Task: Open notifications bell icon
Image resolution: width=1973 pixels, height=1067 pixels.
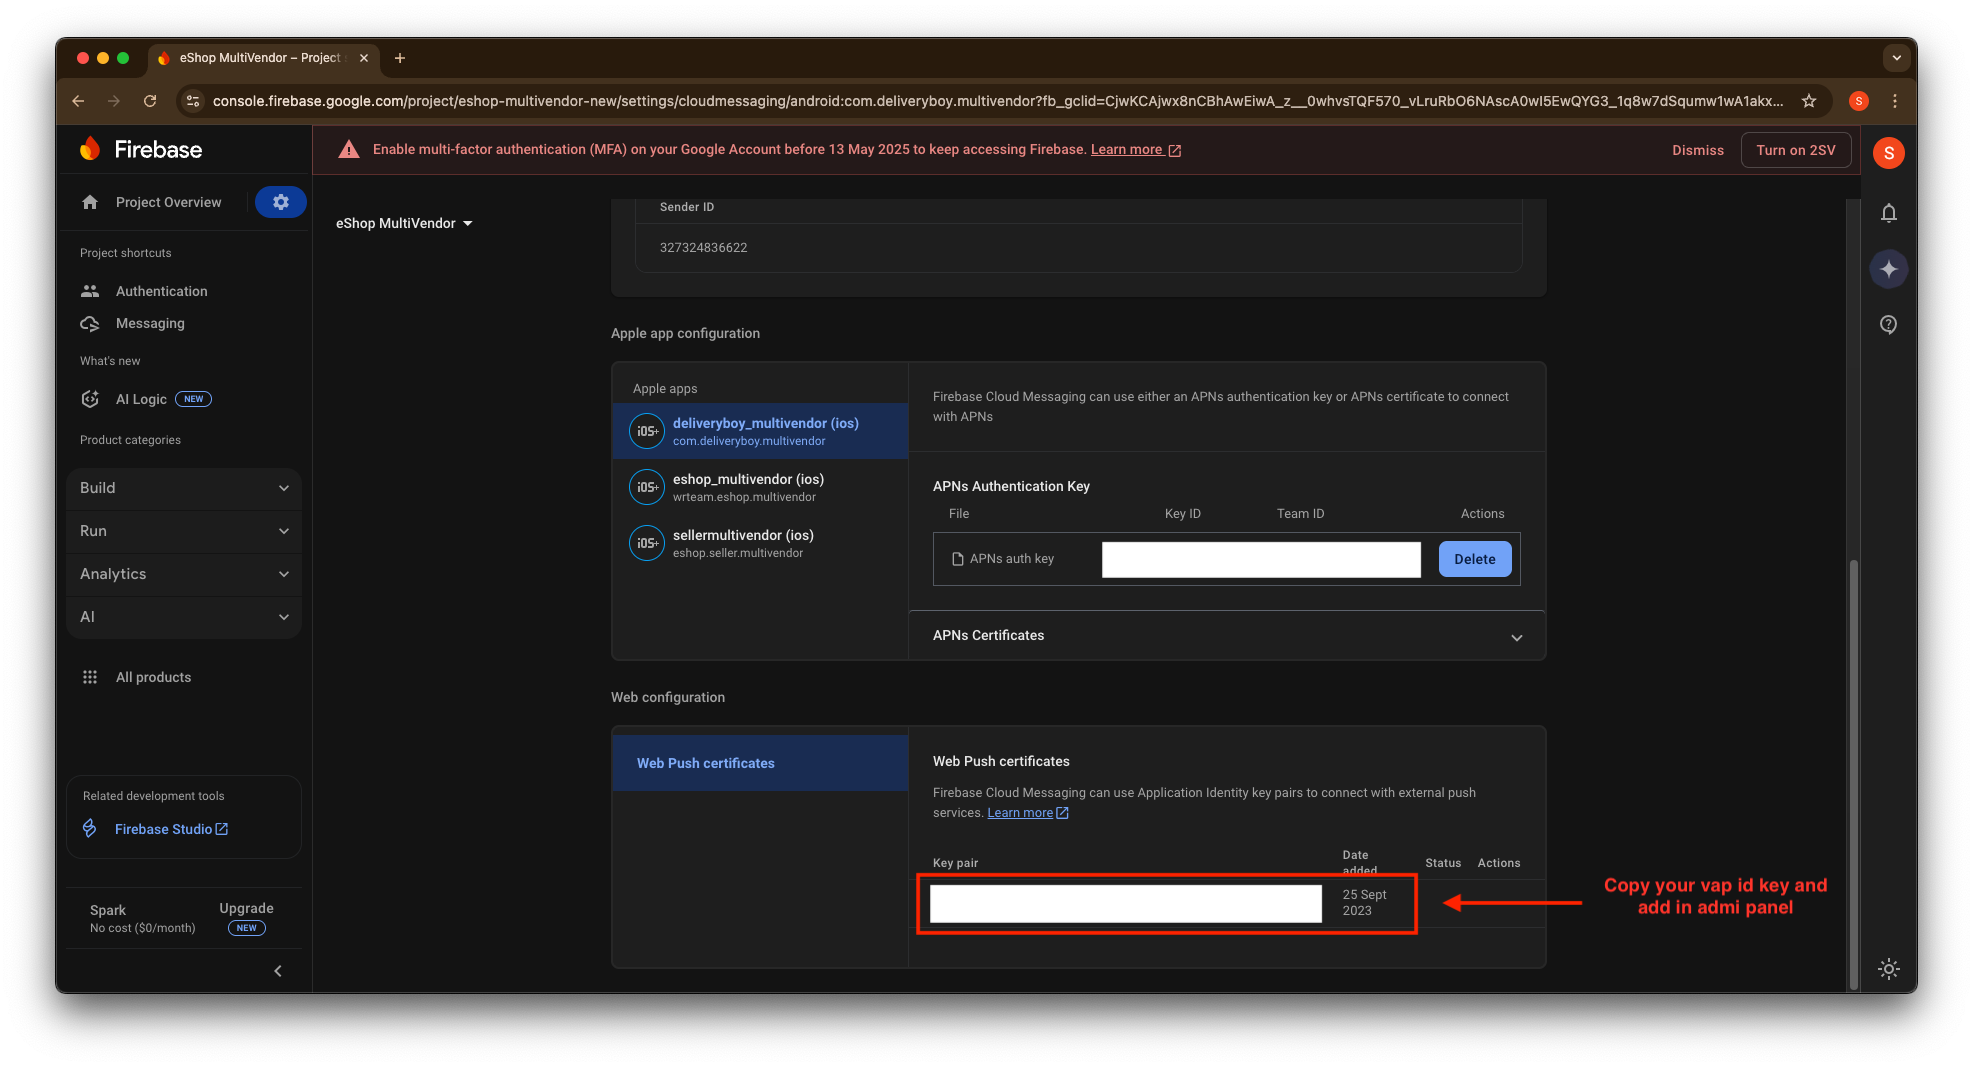Action: point(1888,213)
